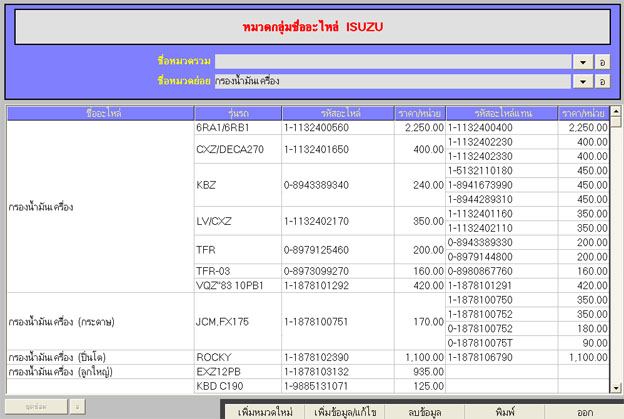Click the อ button beside ชื่อหมวดรวม
The image size is (624, 419).
[603, 62]
